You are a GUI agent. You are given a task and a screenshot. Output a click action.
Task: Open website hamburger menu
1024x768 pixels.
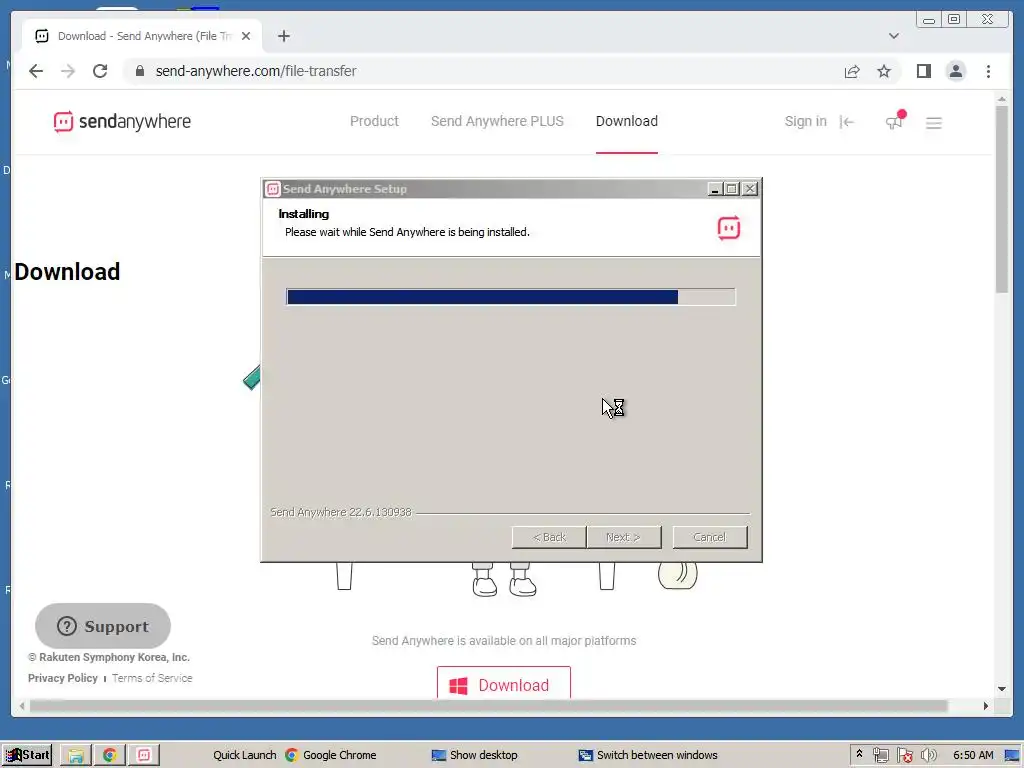click(x=933, y=123)
